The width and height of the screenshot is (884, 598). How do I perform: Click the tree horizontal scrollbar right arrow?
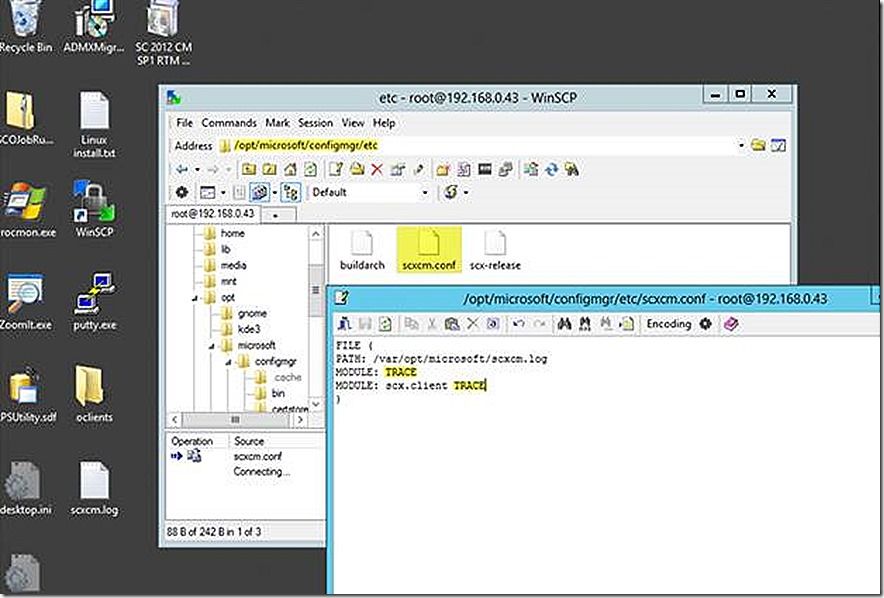point(301,420)
